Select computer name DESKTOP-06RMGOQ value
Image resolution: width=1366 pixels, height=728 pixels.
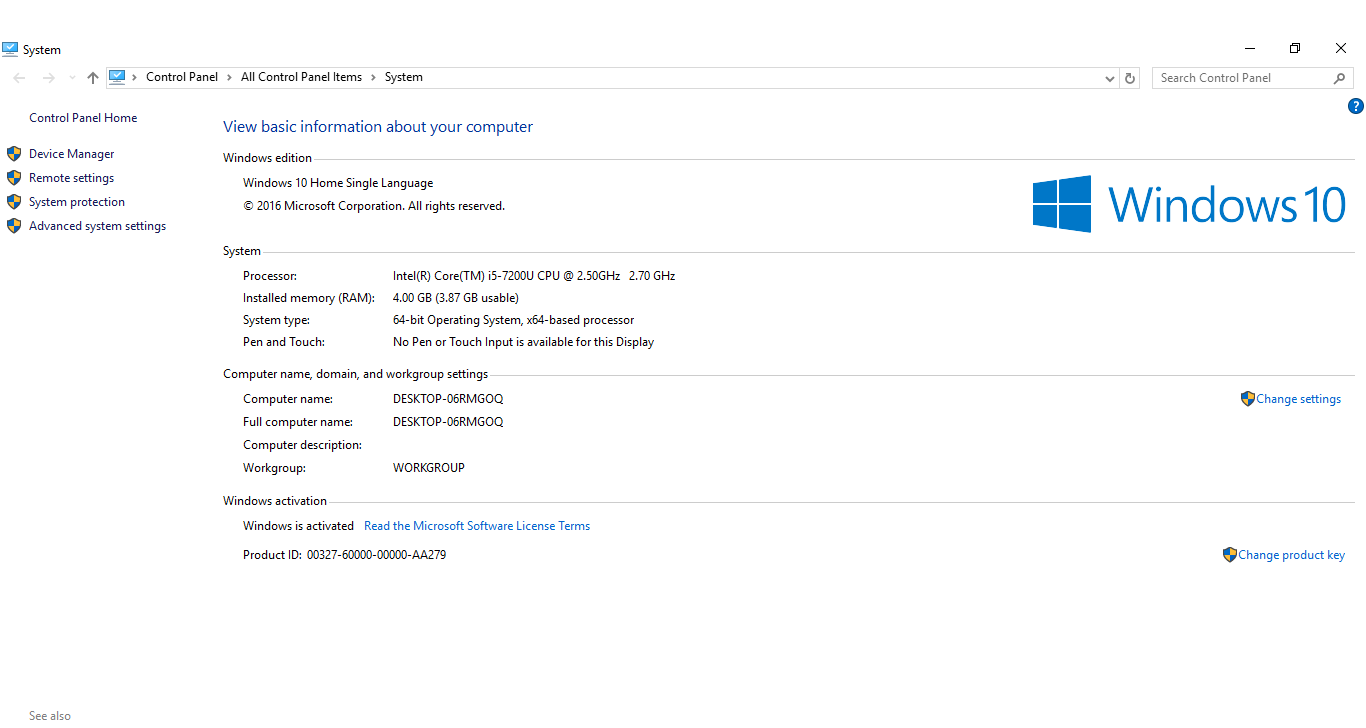click(448, 399)
